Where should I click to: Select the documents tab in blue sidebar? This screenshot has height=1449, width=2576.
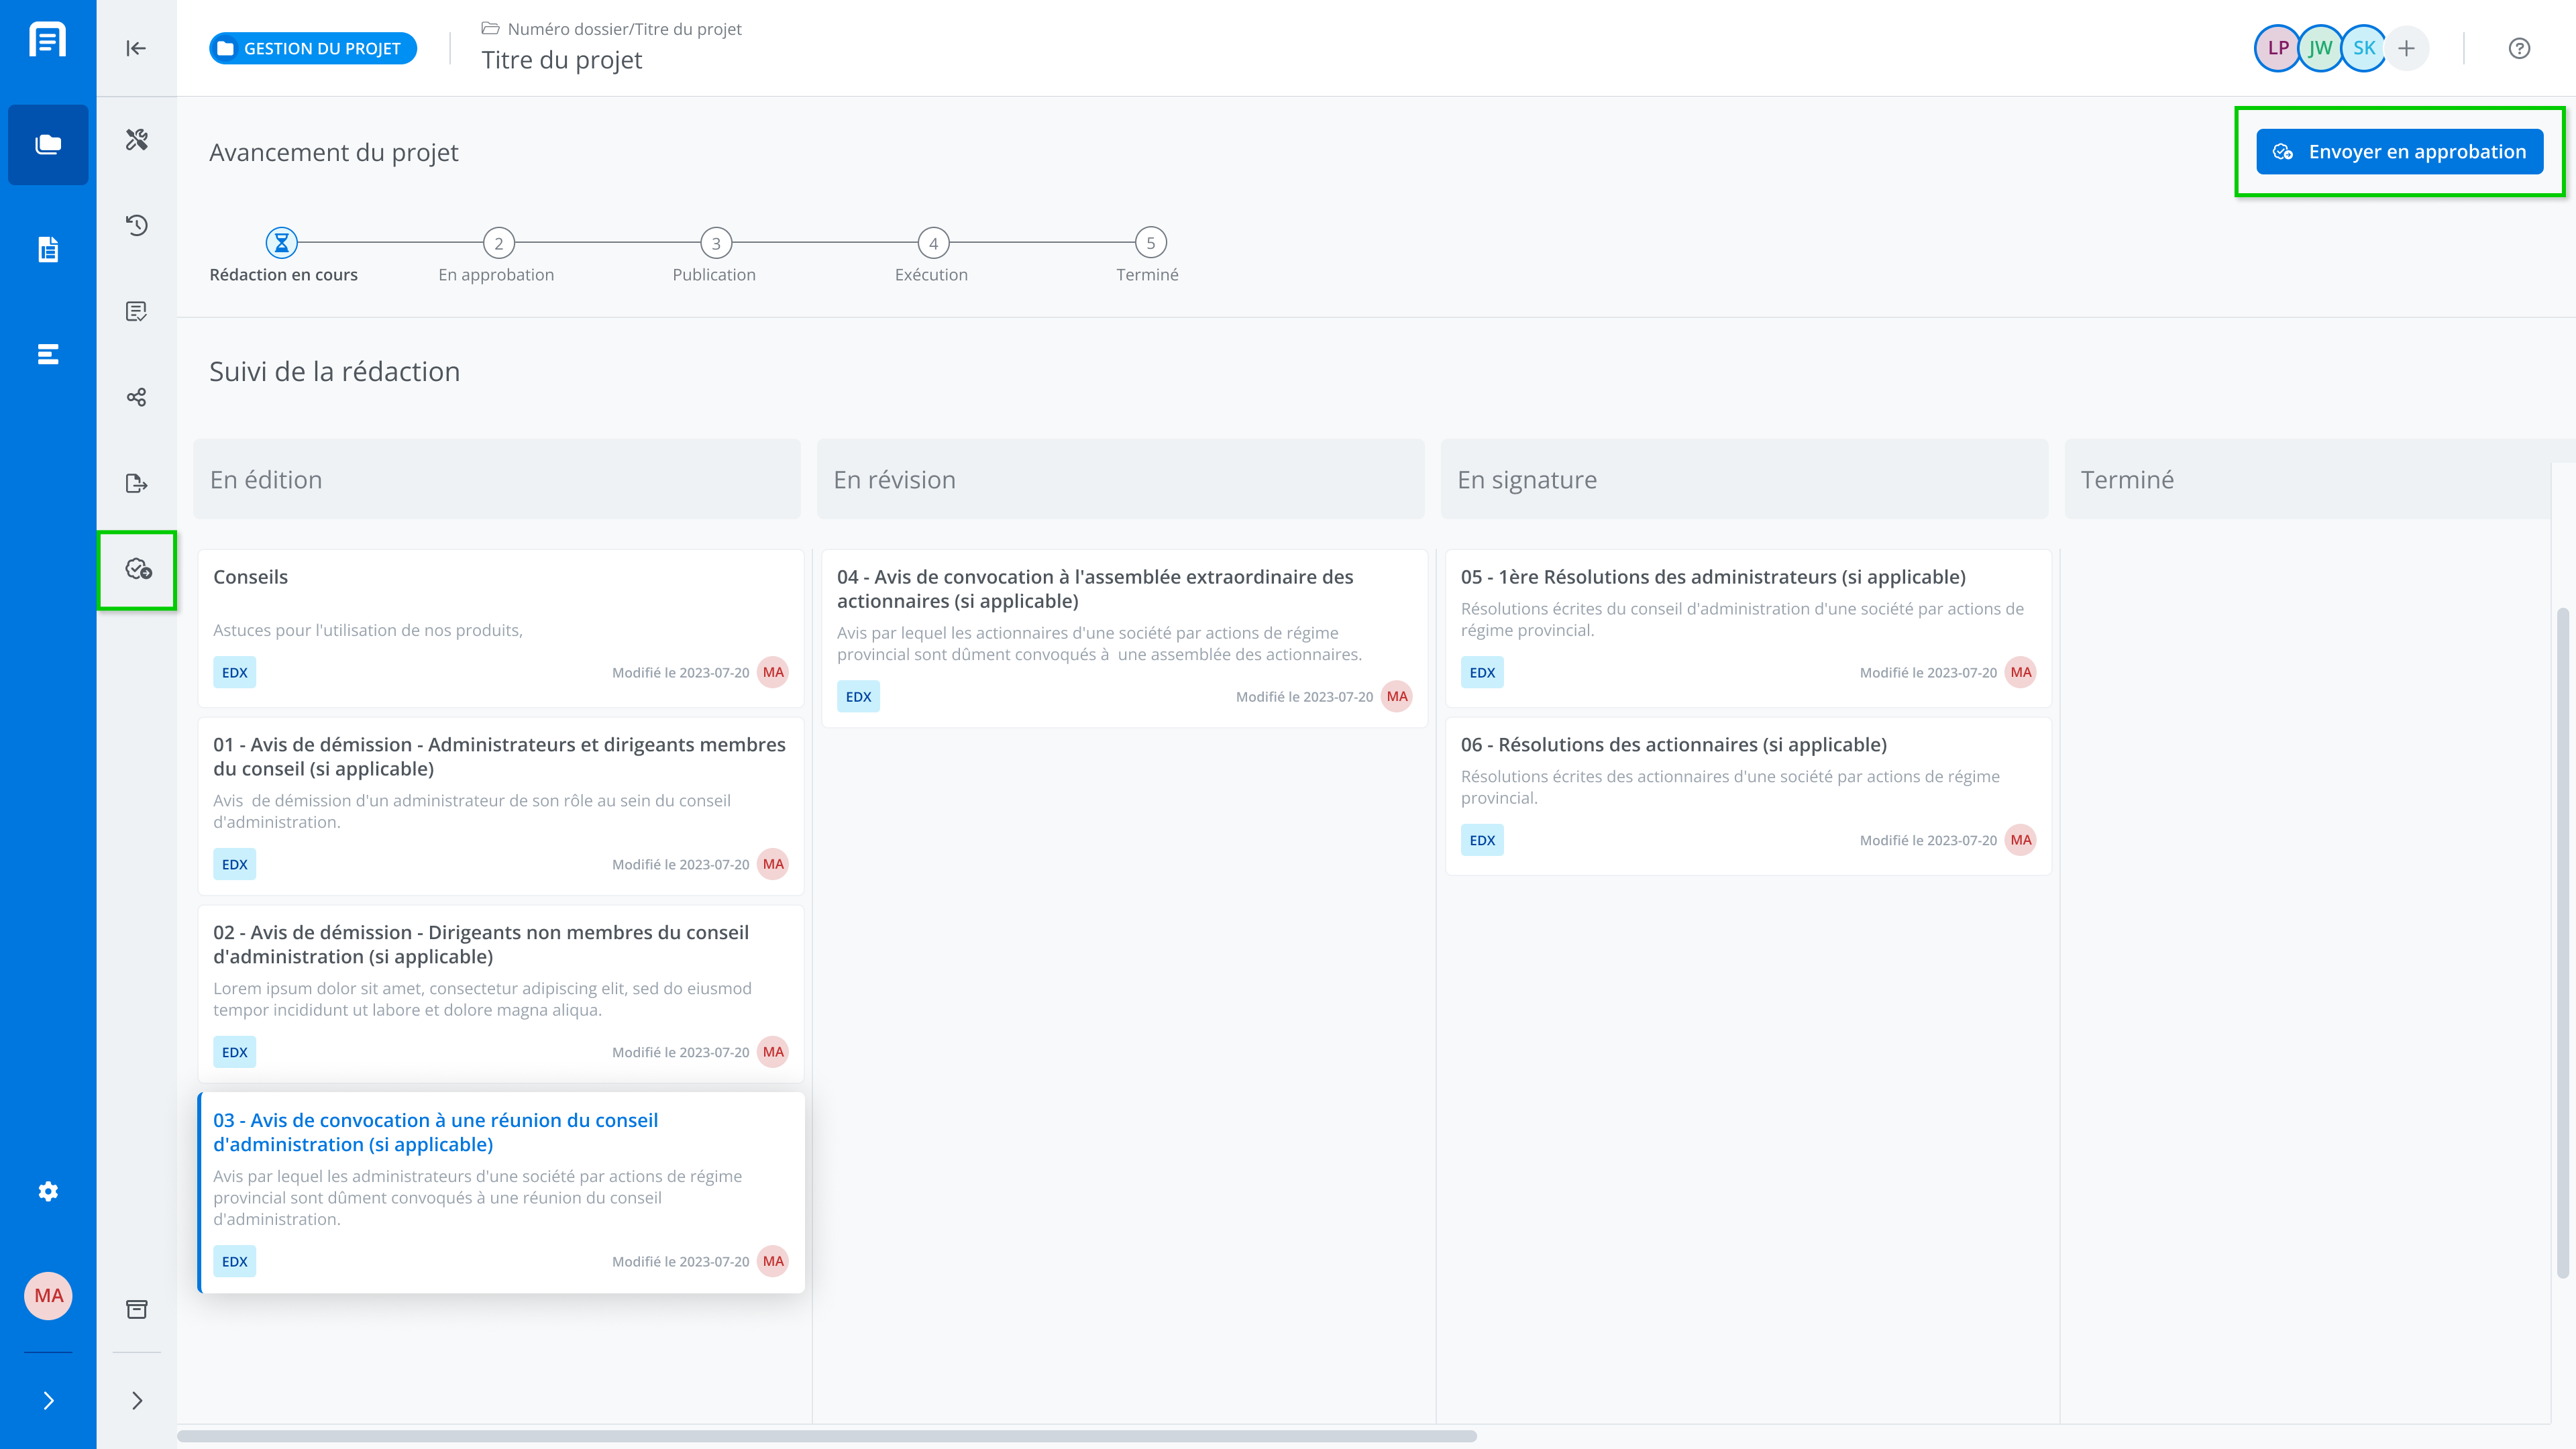point(48,249)
